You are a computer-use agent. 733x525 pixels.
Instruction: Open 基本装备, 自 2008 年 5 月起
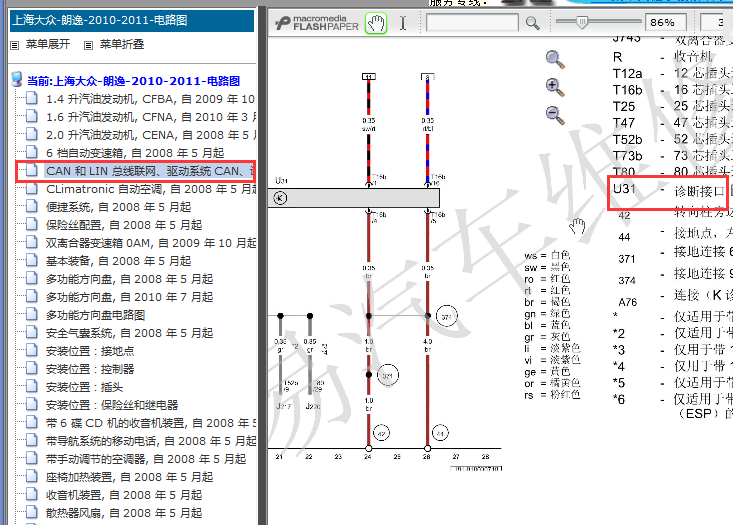coord(119,261)
